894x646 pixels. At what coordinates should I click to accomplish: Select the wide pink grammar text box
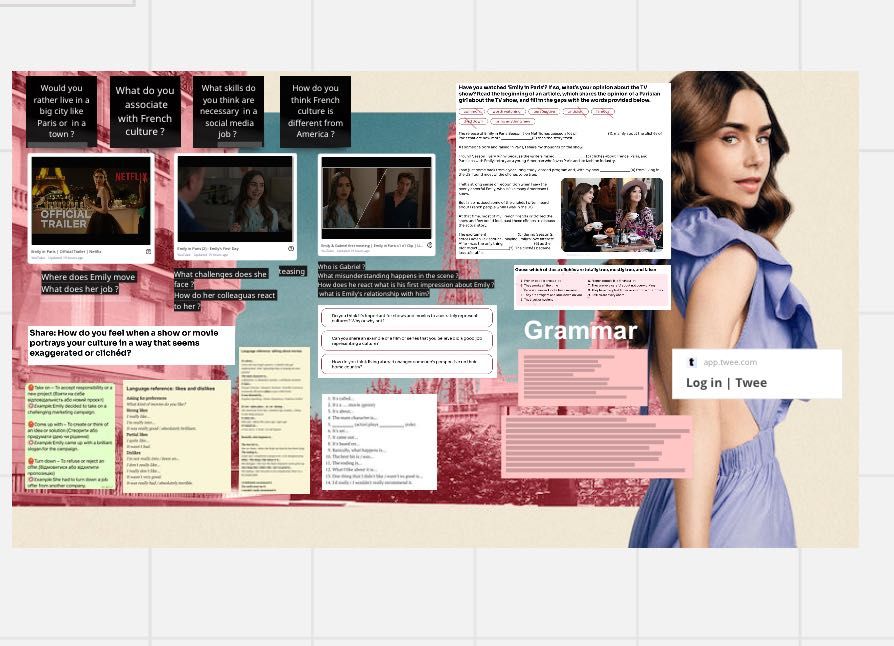(x=597, y=446)
